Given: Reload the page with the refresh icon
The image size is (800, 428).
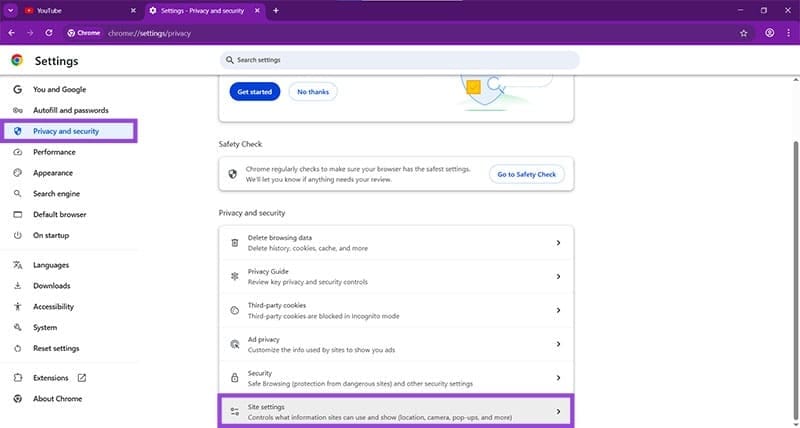Looking at the screenshot, I should click(48, 33).
